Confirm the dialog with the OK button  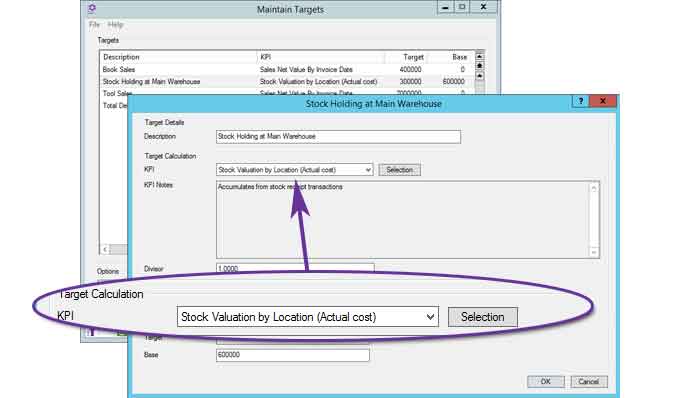coord(546,381)
